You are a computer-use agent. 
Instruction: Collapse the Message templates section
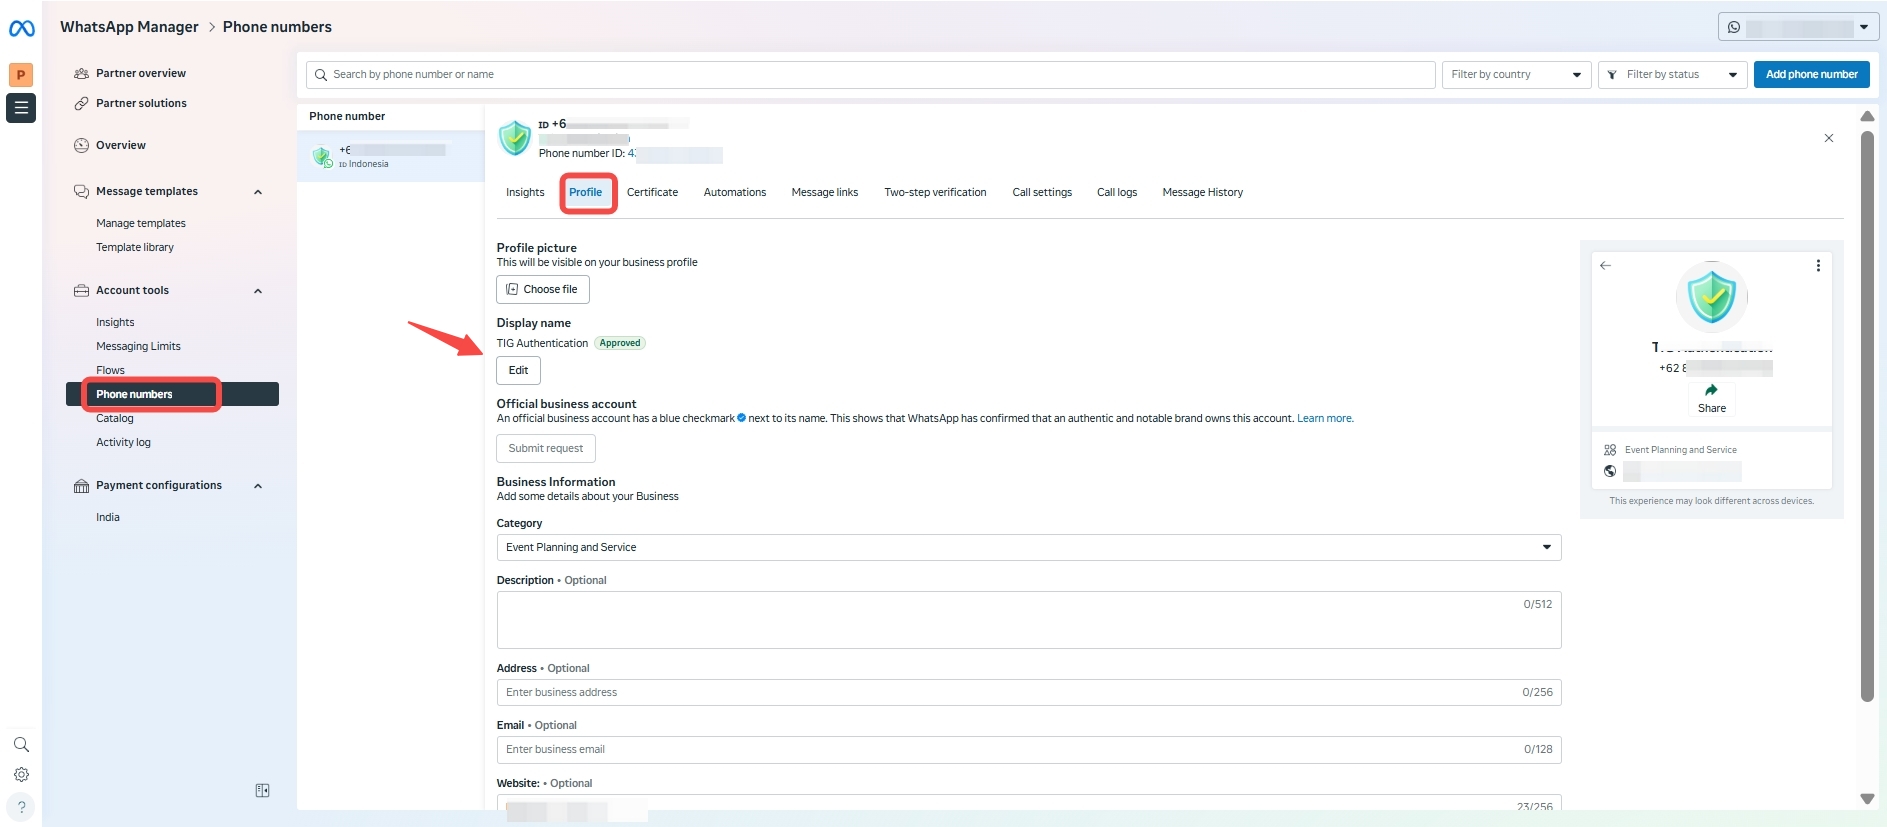[258, 192]
